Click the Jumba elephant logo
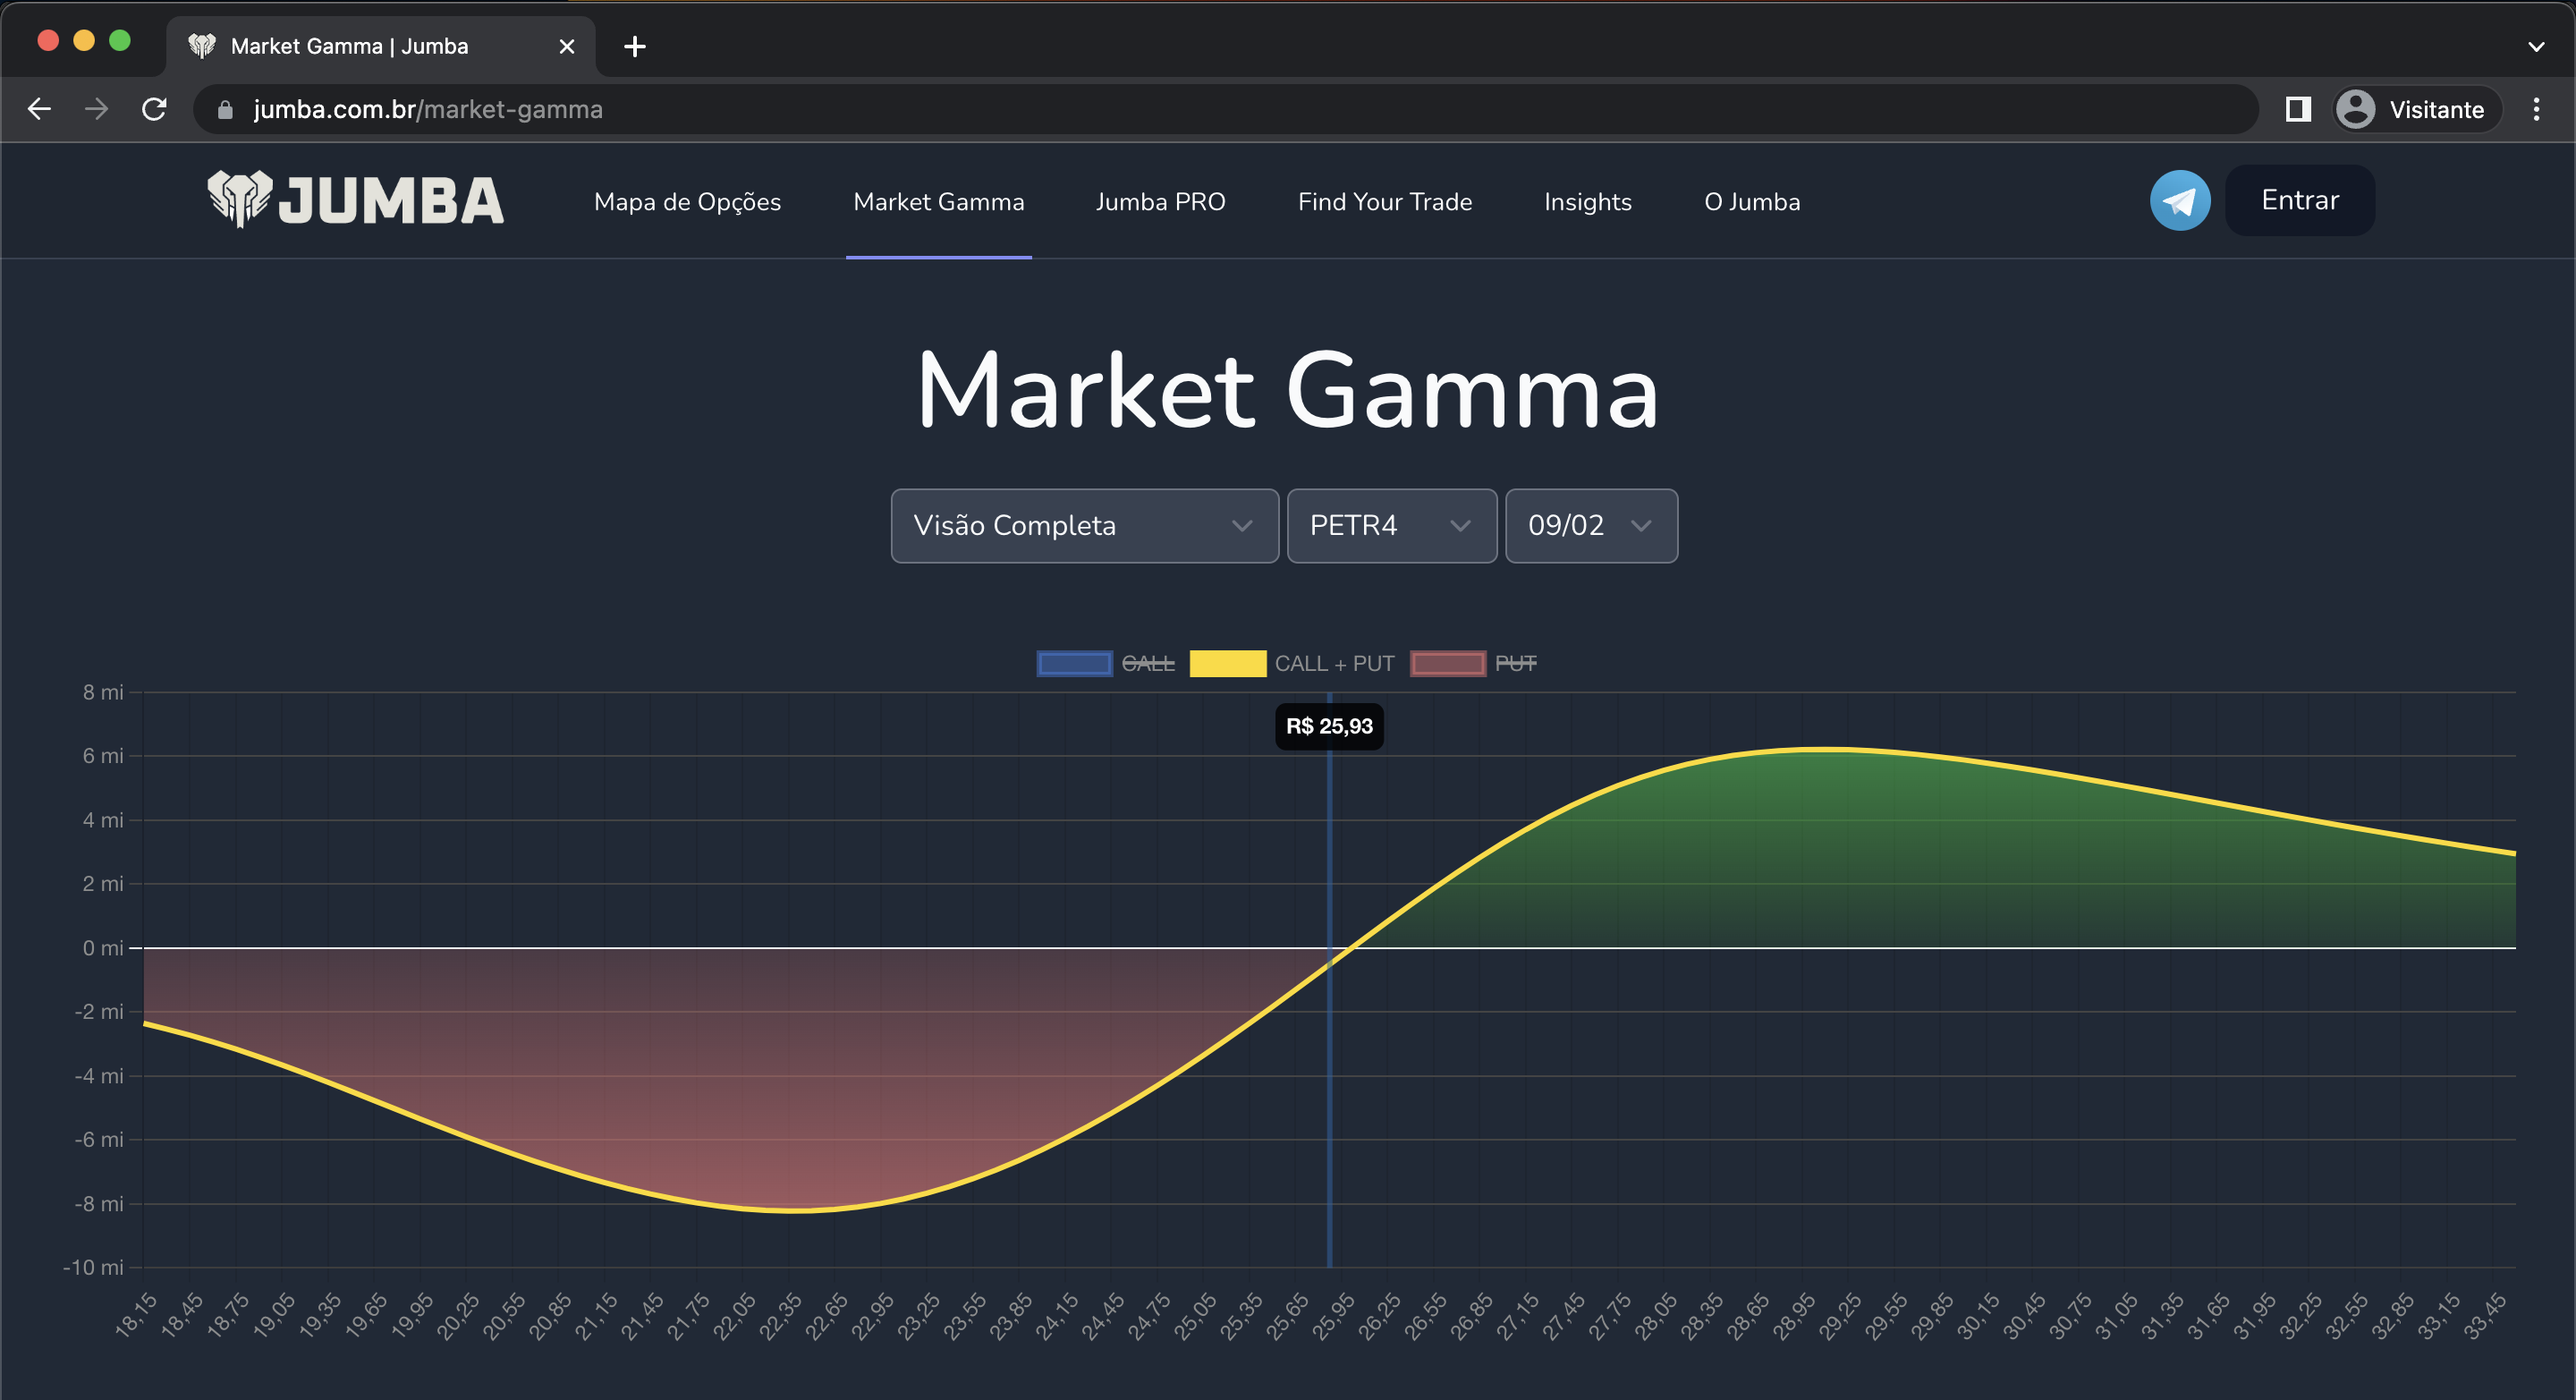 pyautogui.click(x=238, y=200)
